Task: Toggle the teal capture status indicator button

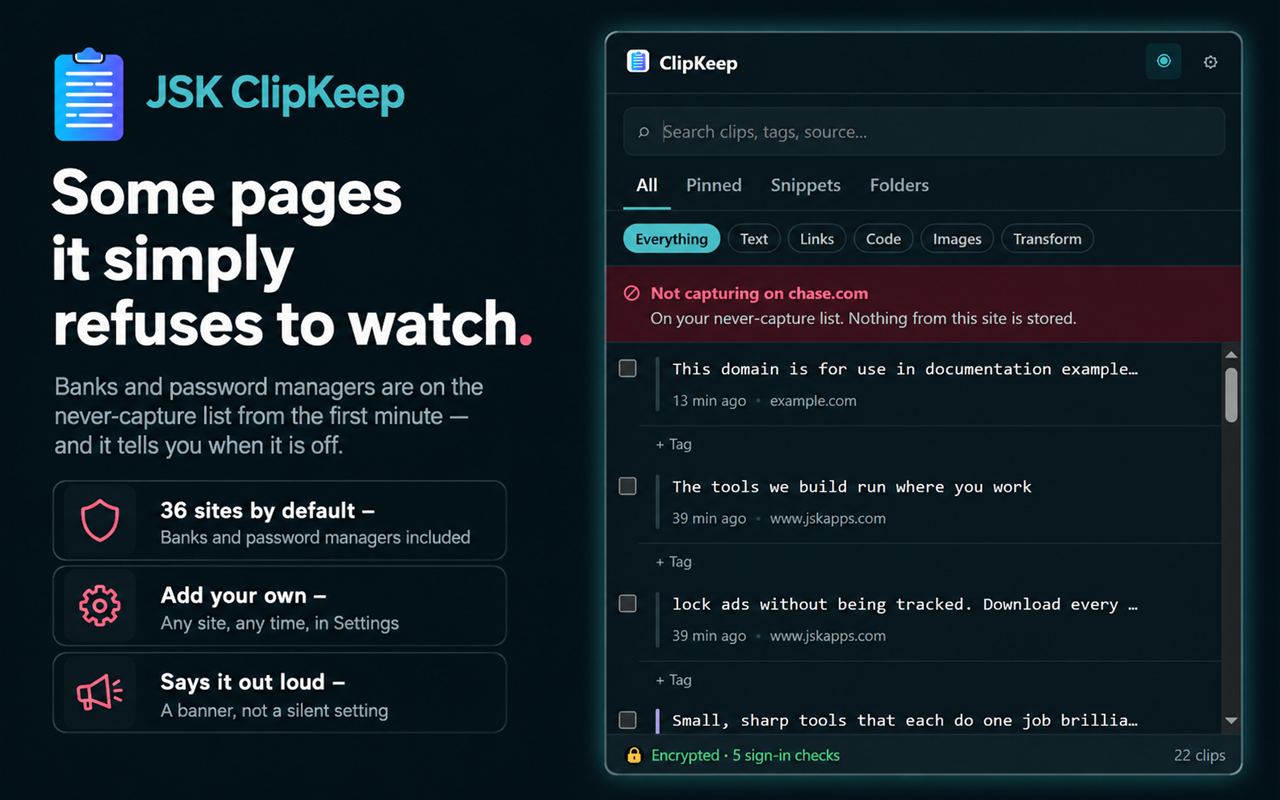Action: point(1163,62)
